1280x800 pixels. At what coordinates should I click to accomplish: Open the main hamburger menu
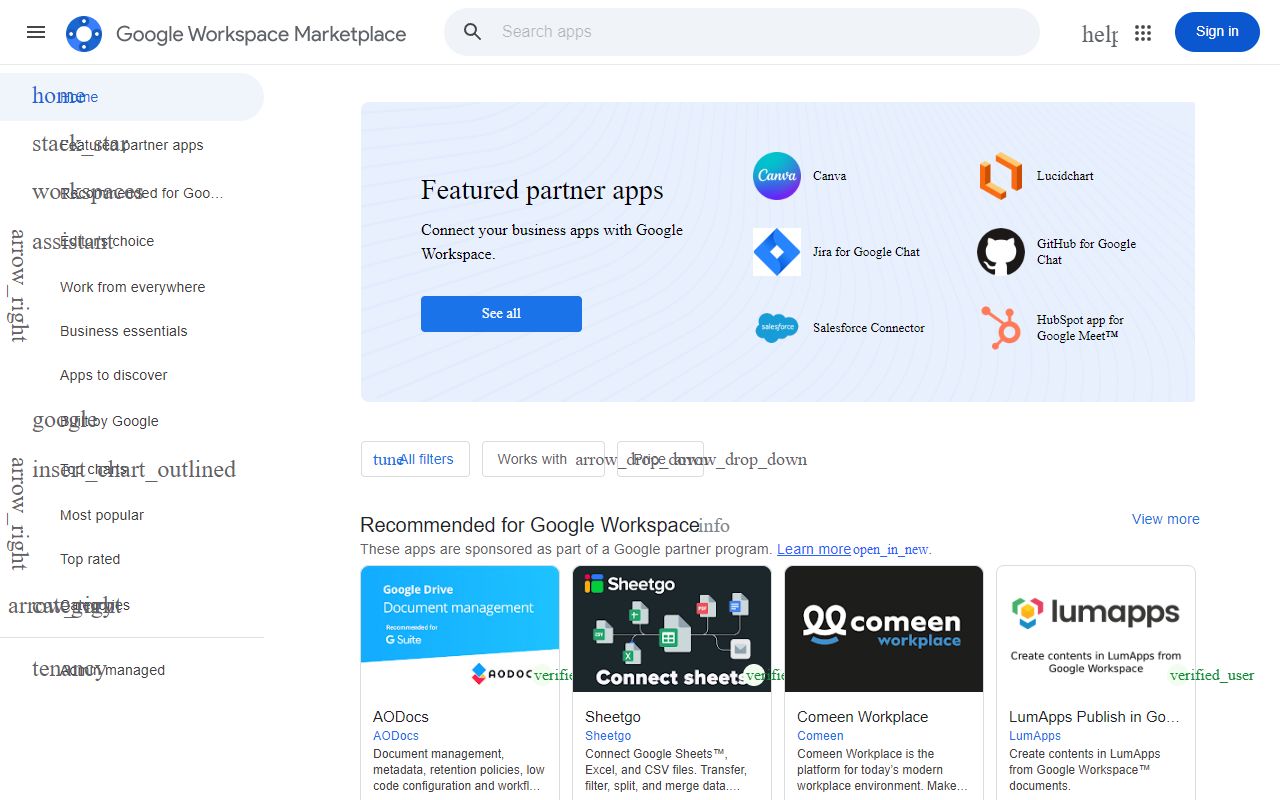[x=36, y=32]
